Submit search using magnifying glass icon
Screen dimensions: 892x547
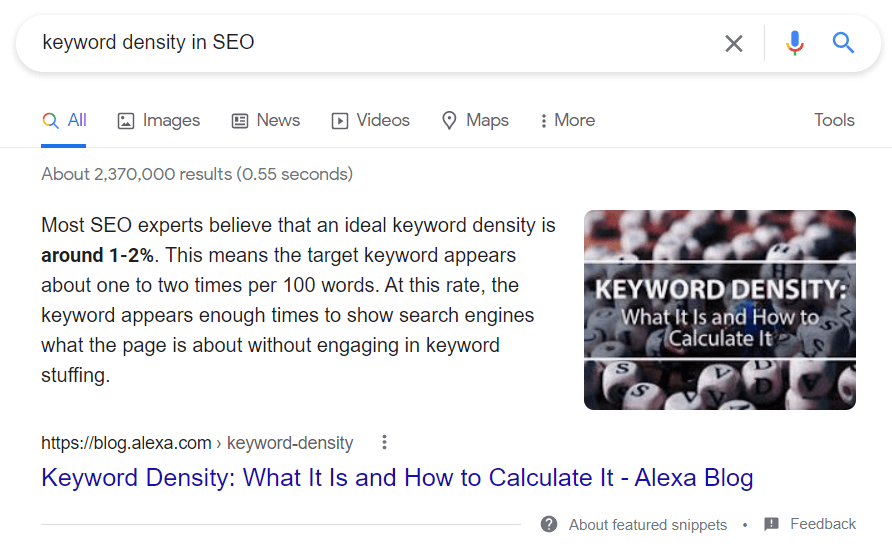click(x=844, y=43)
